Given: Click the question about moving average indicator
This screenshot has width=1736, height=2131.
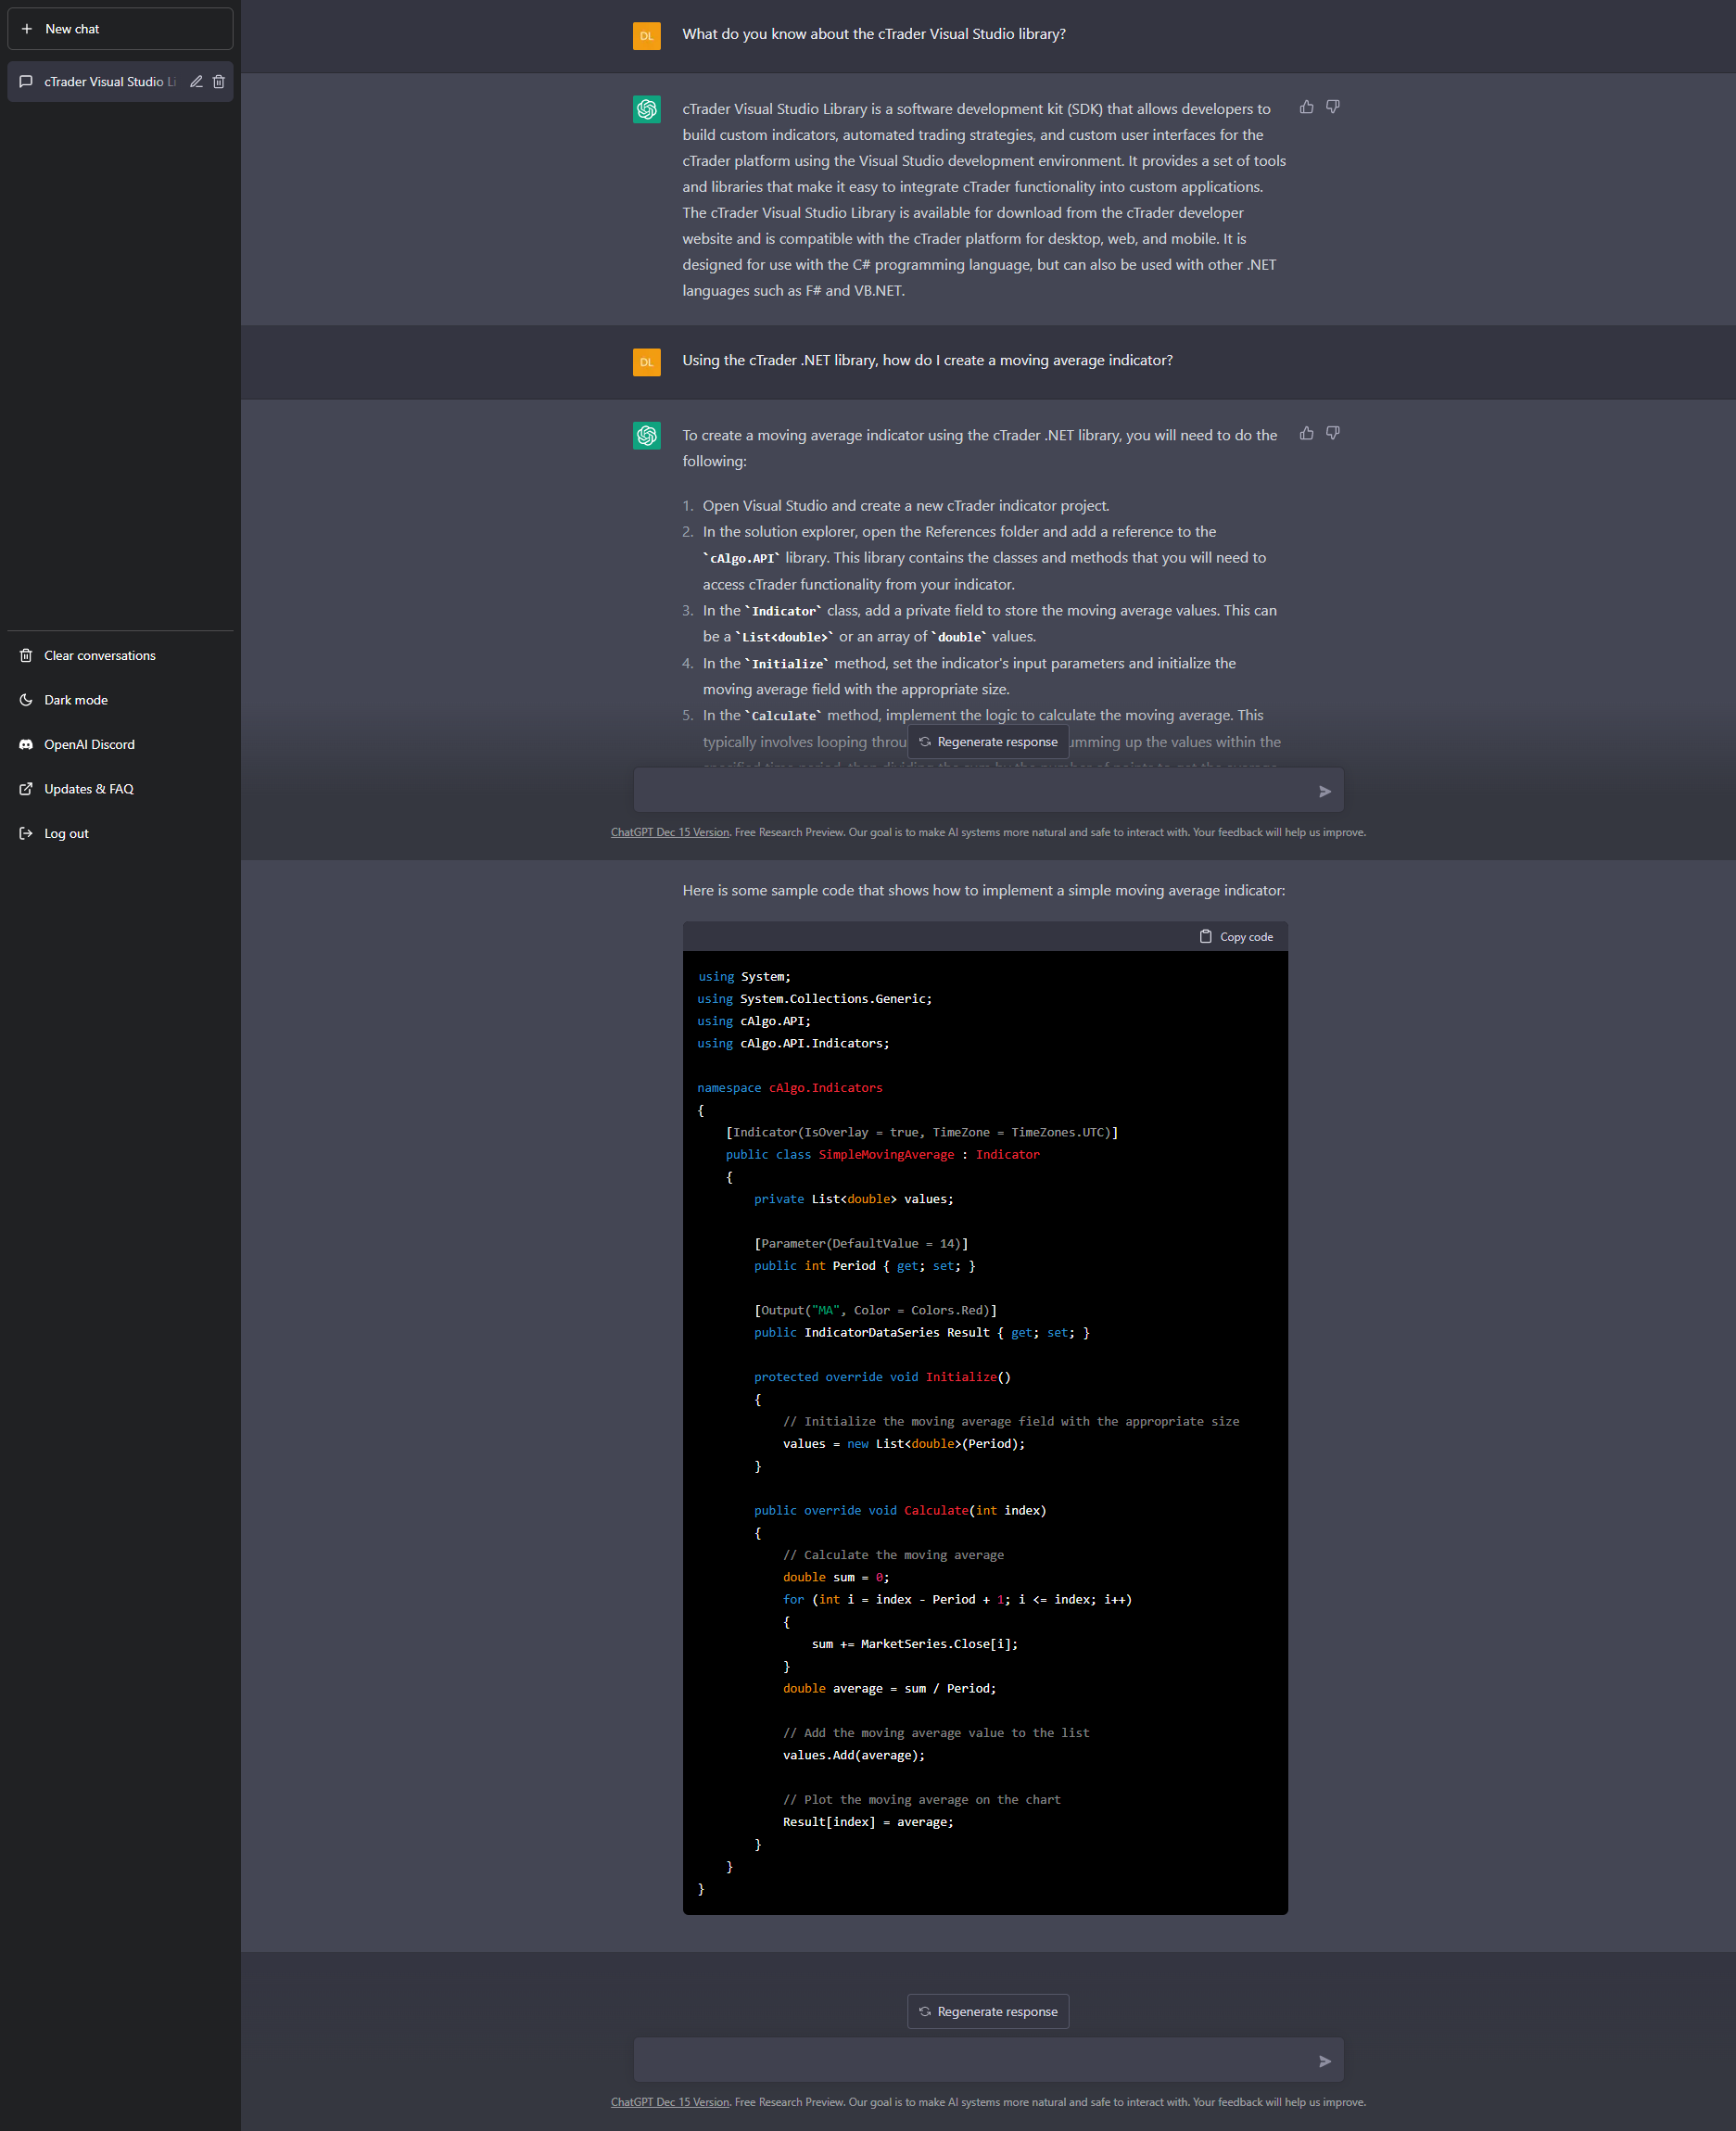Looking at the screenshot, I should pyautogui.click(x=928, y=360).
